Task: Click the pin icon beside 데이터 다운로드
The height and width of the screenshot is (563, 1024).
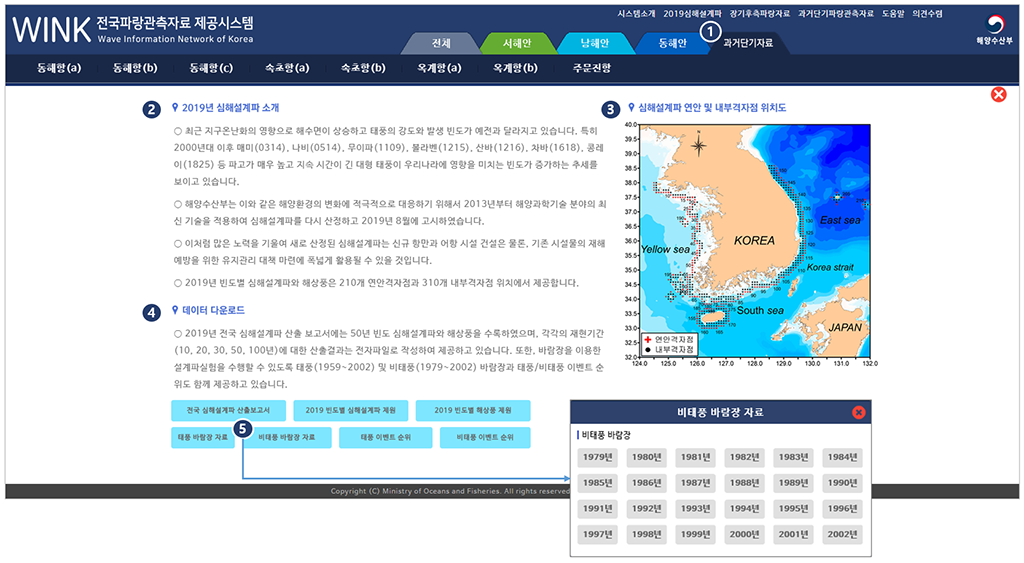Action: (175, 310)
